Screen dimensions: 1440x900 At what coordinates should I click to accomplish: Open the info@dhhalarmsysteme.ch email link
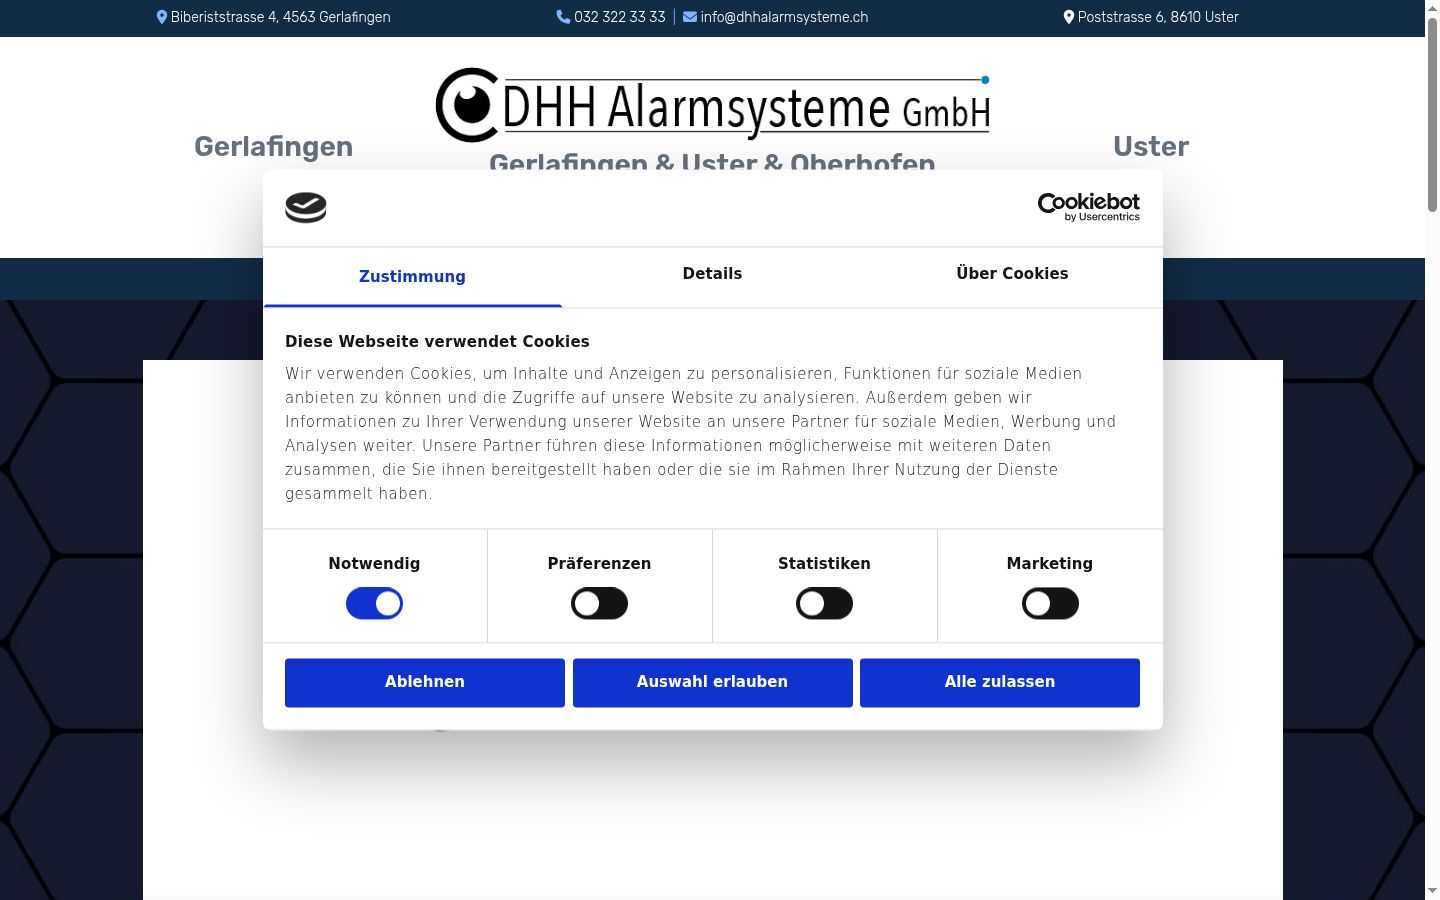click(784, 17)
